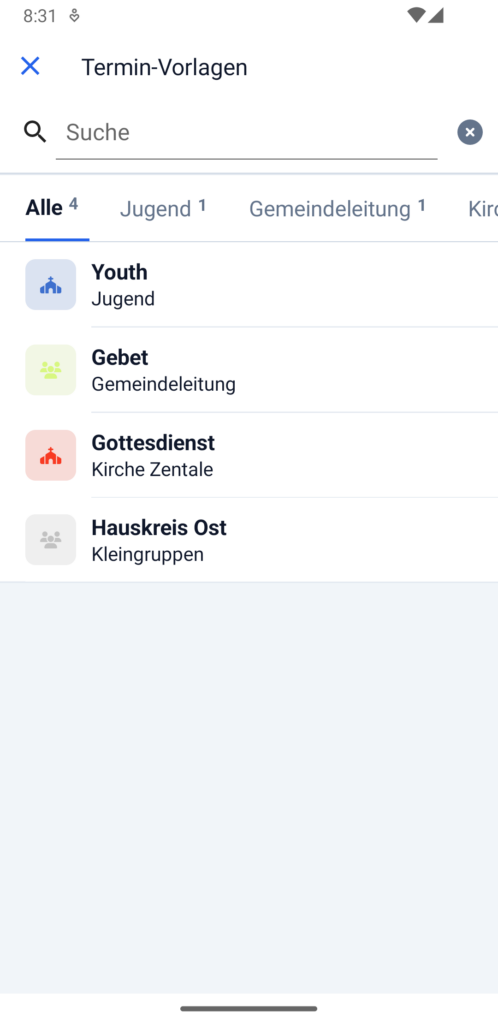This screenshot has height=1024, width=498.
Task: Select the partially visible Kirche tab
Action: pyautogui.click(x=483, y=208)
